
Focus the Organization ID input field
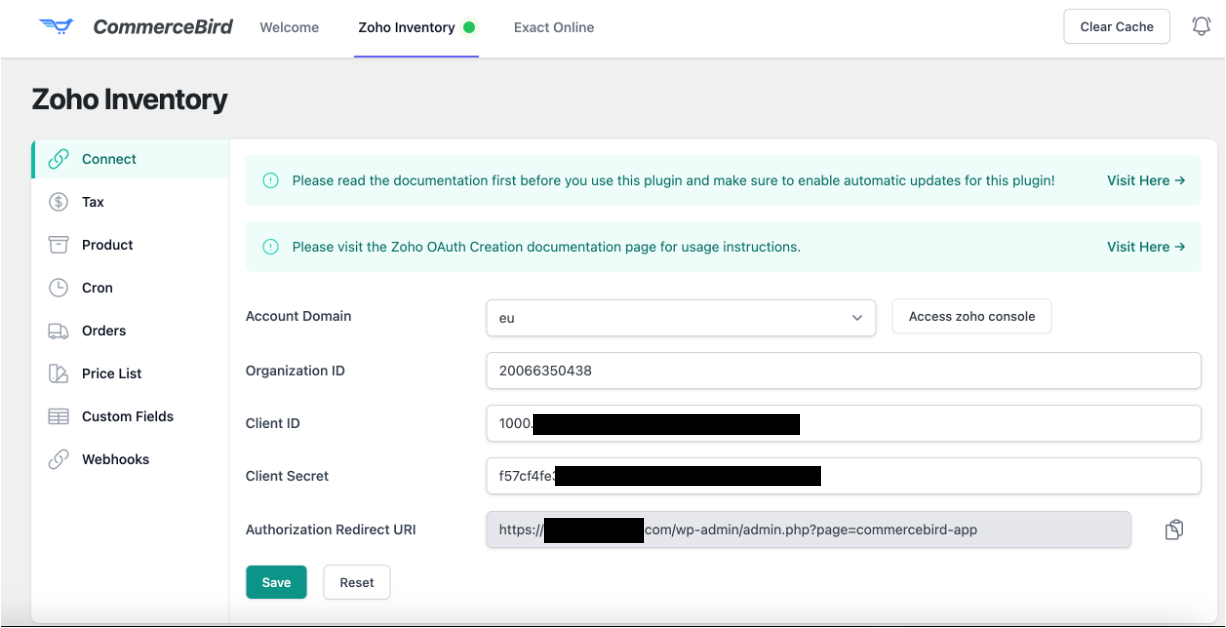coord(843,371)
